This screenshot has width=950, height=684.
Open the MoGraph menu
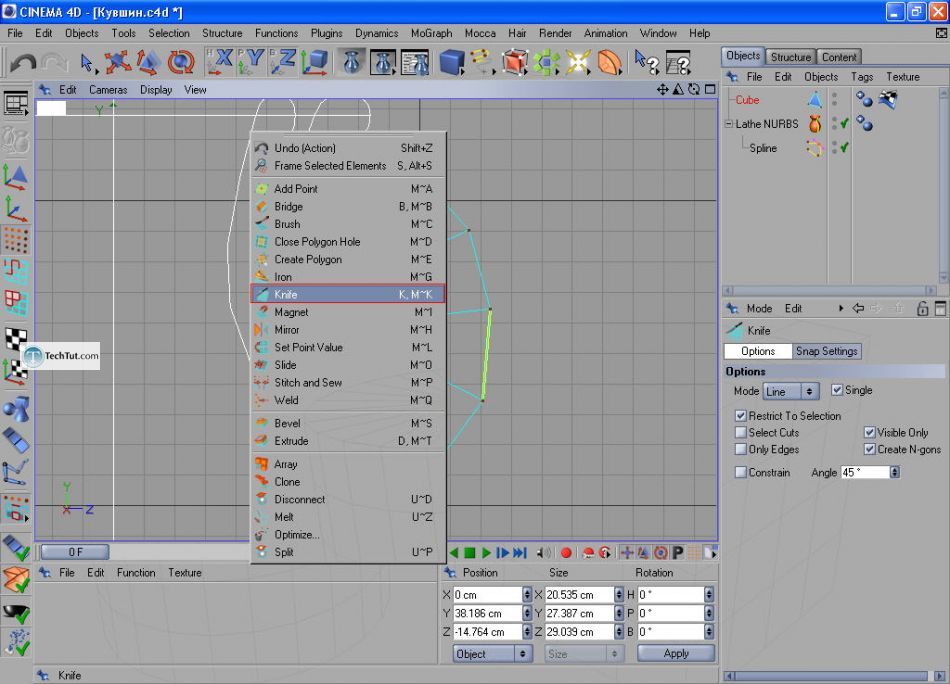tap(431, 33)
